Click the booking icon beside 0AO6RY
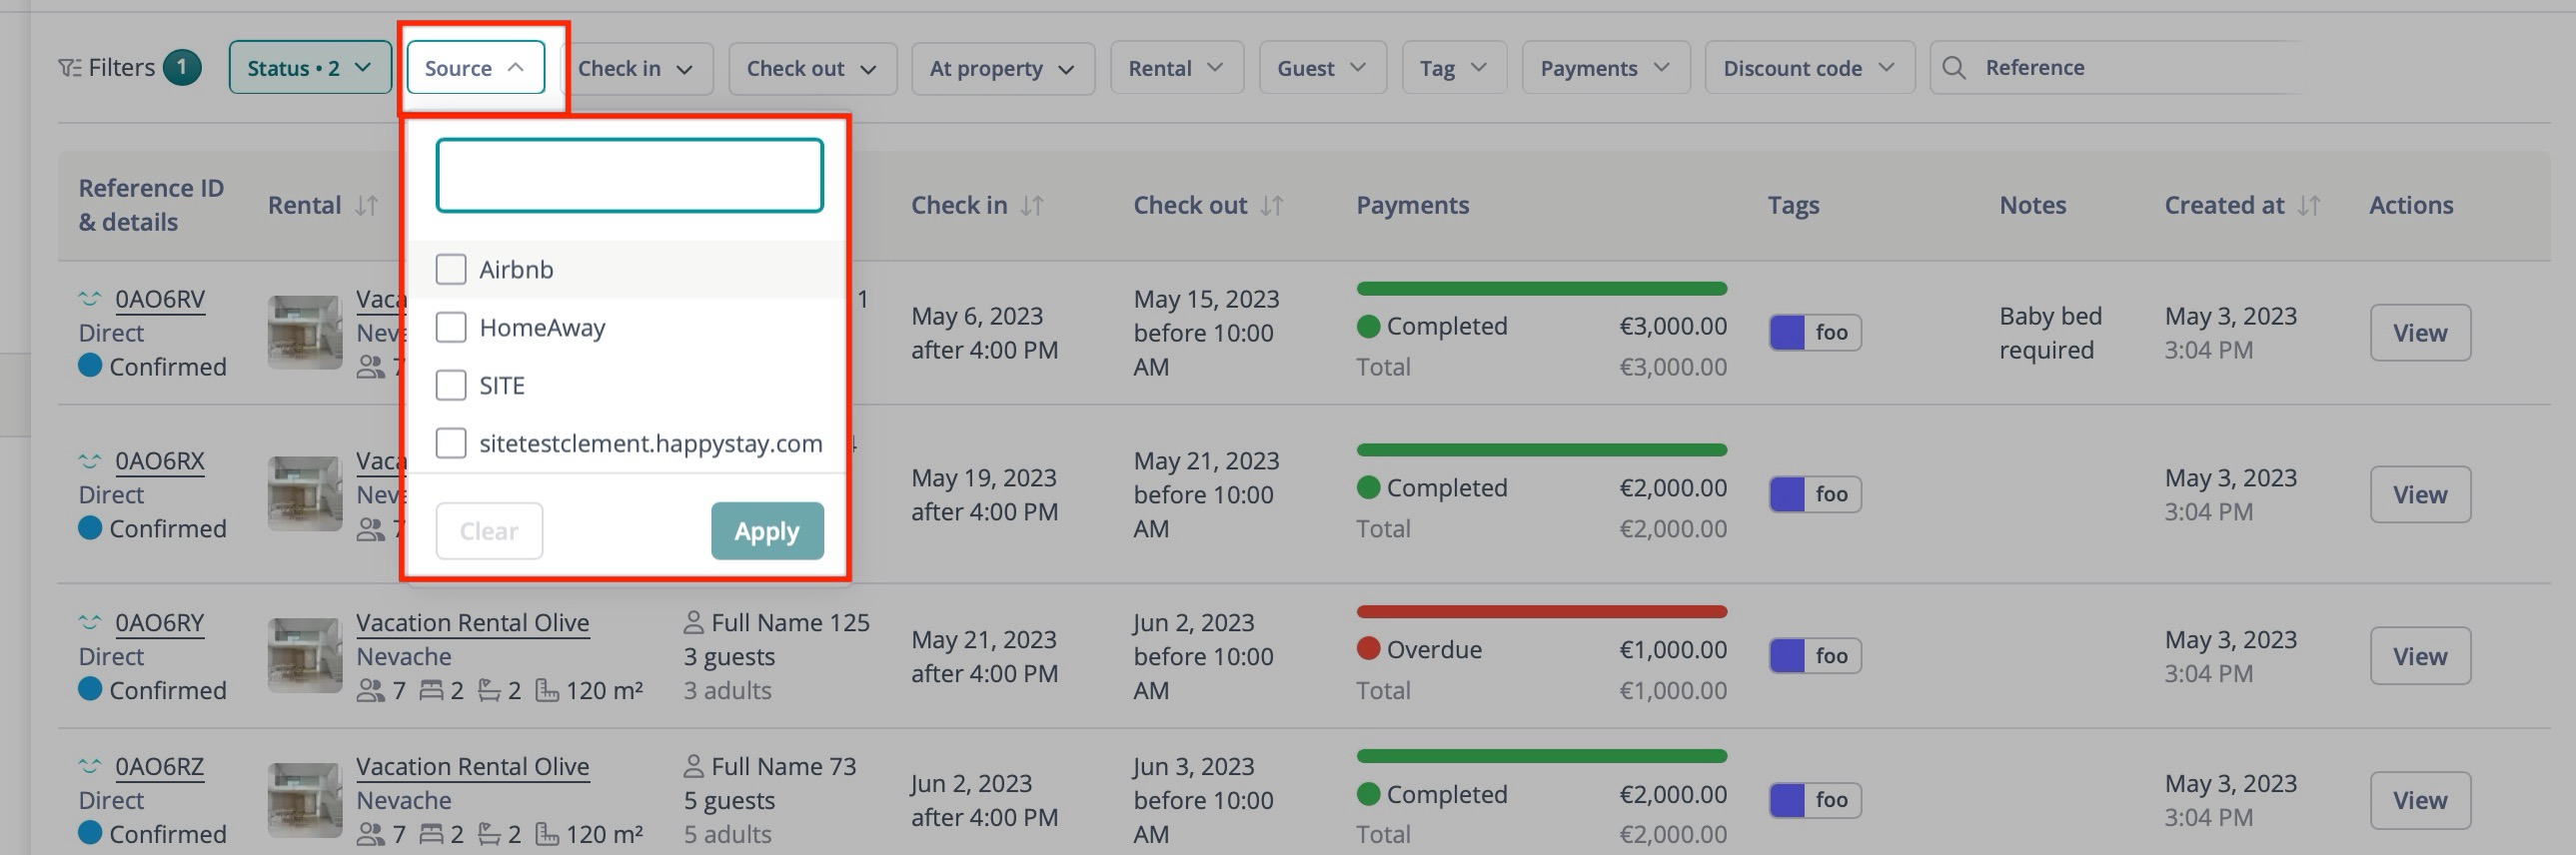 [x=90, y=623]
